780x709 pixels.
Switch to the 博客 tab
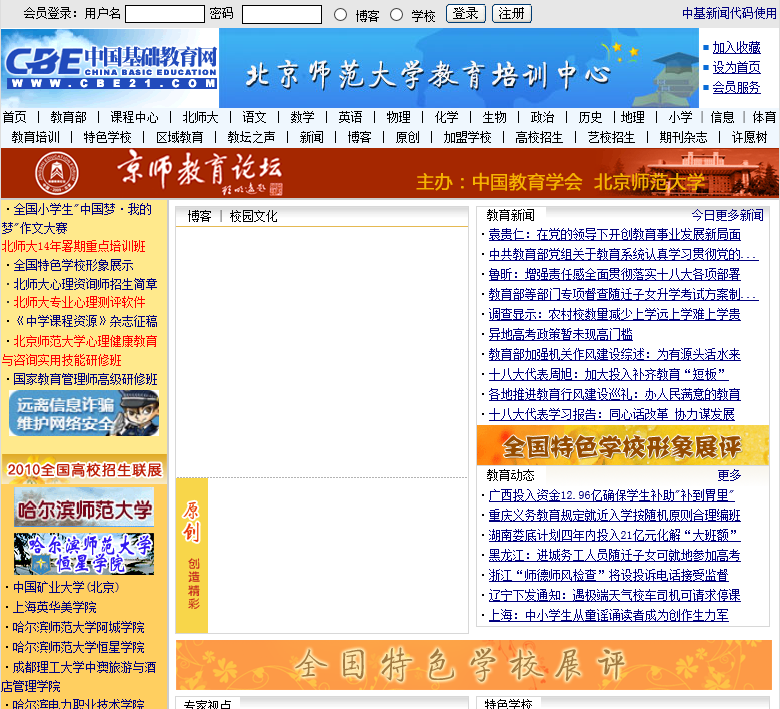click(x=199, y=216)
